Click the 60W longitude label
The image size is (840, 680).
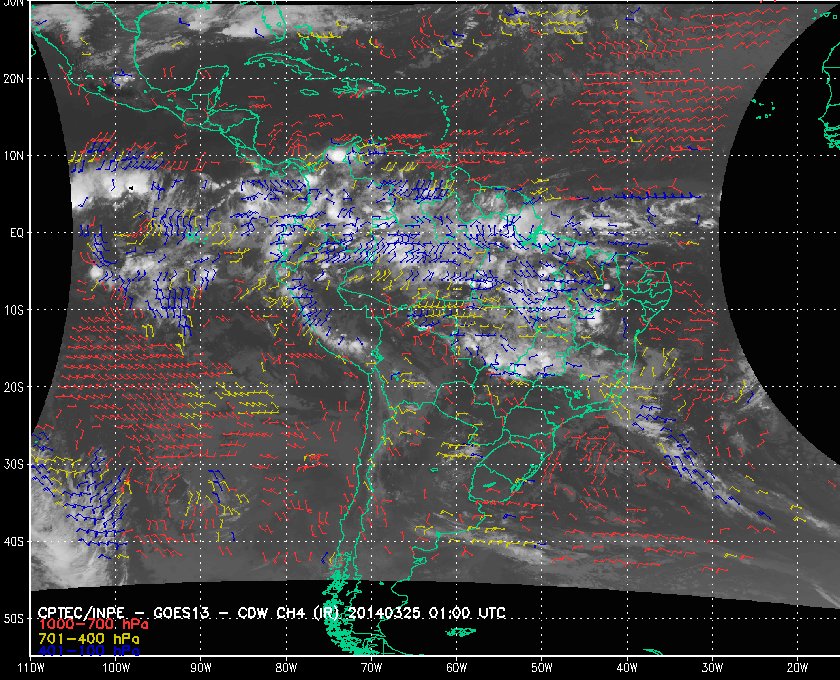pos(456,668)
